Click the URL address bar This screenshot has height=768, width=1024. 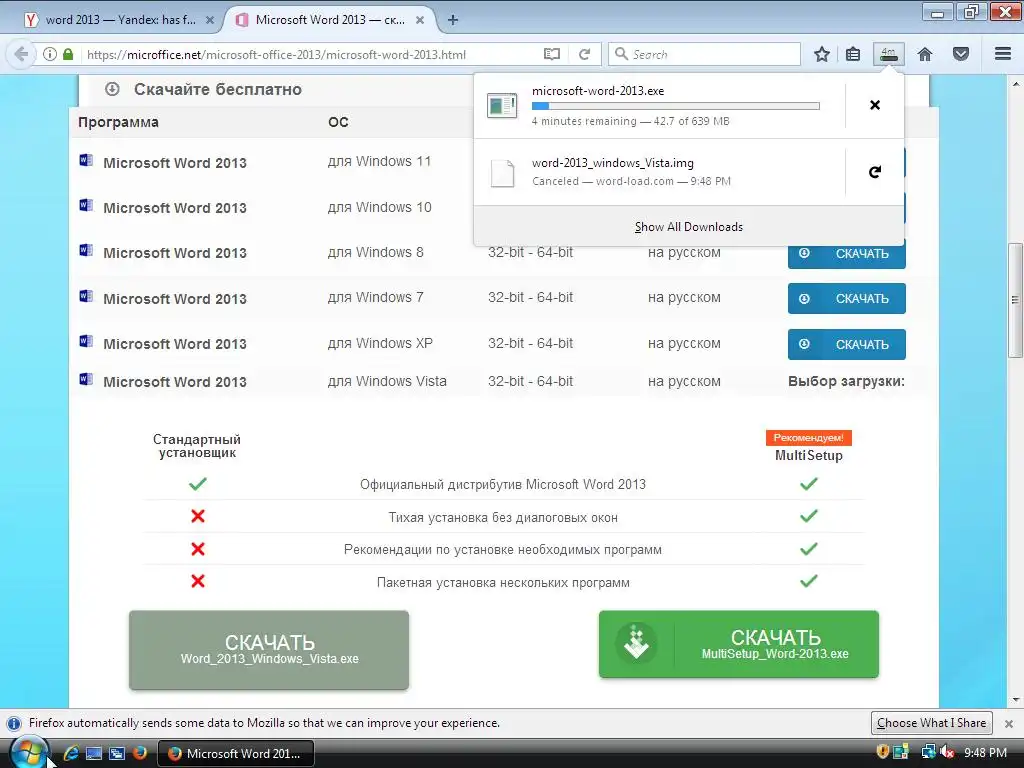(308, 54)
